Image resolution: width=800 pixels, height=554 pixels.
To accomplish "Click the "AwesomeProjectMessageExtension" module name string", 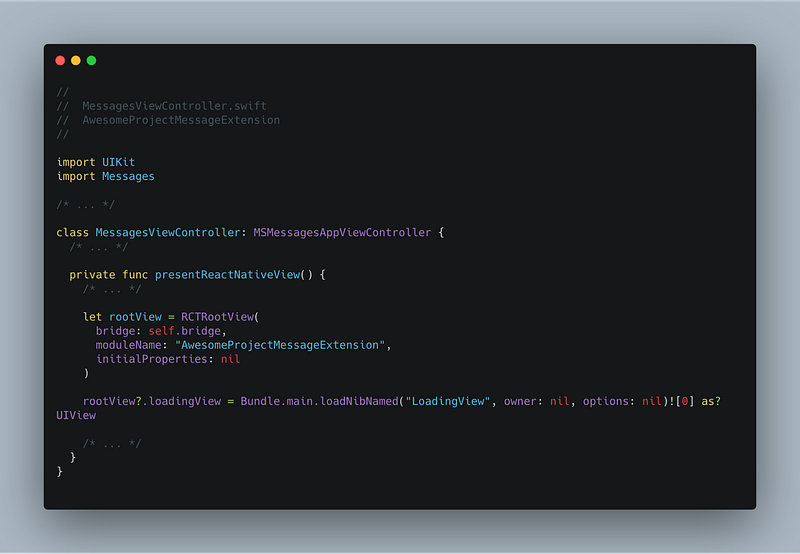I will pyautogui.click(x=280, y=345).
